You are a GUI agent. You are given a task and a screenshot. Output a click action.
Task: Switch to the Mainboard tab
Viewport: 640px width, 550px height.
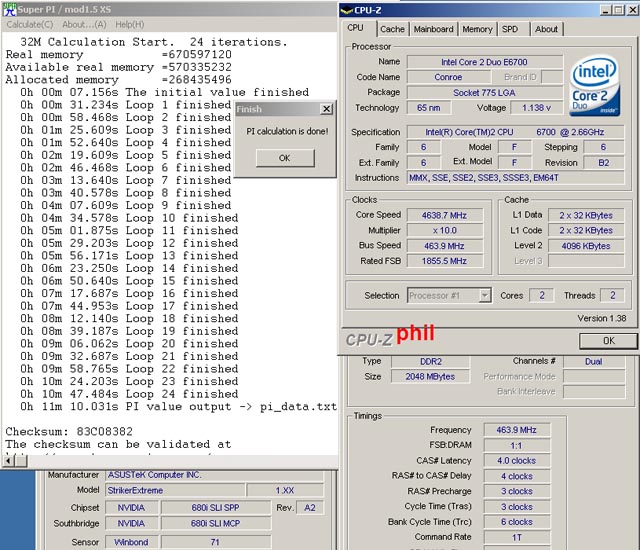[433, 29]
